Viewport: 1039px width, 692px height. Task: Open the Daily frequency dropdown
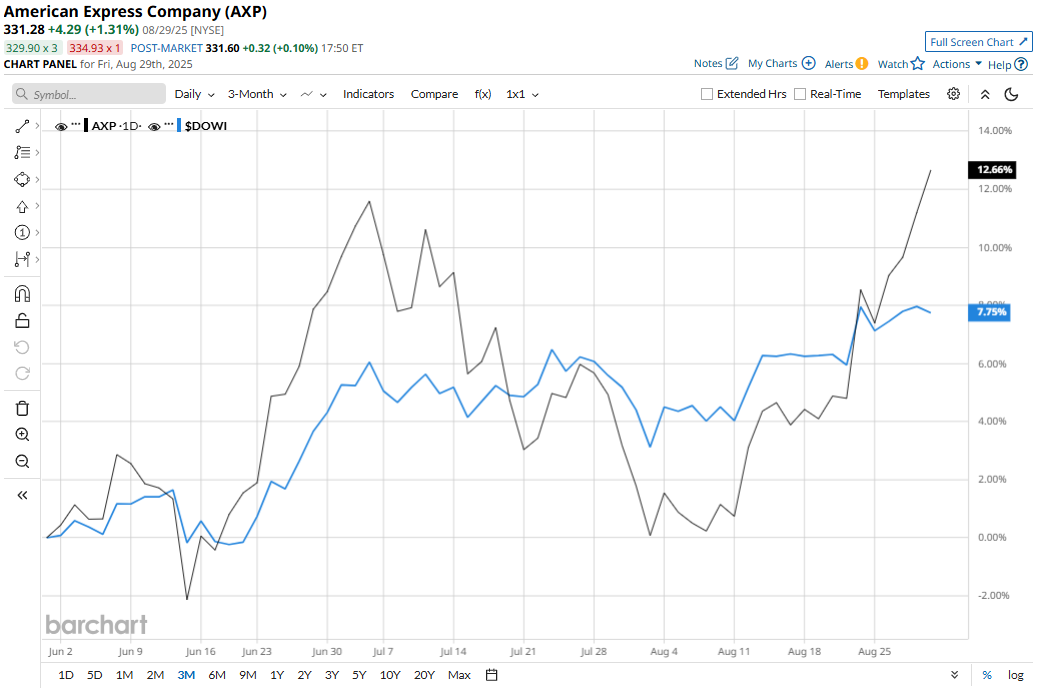click(194, 94)
